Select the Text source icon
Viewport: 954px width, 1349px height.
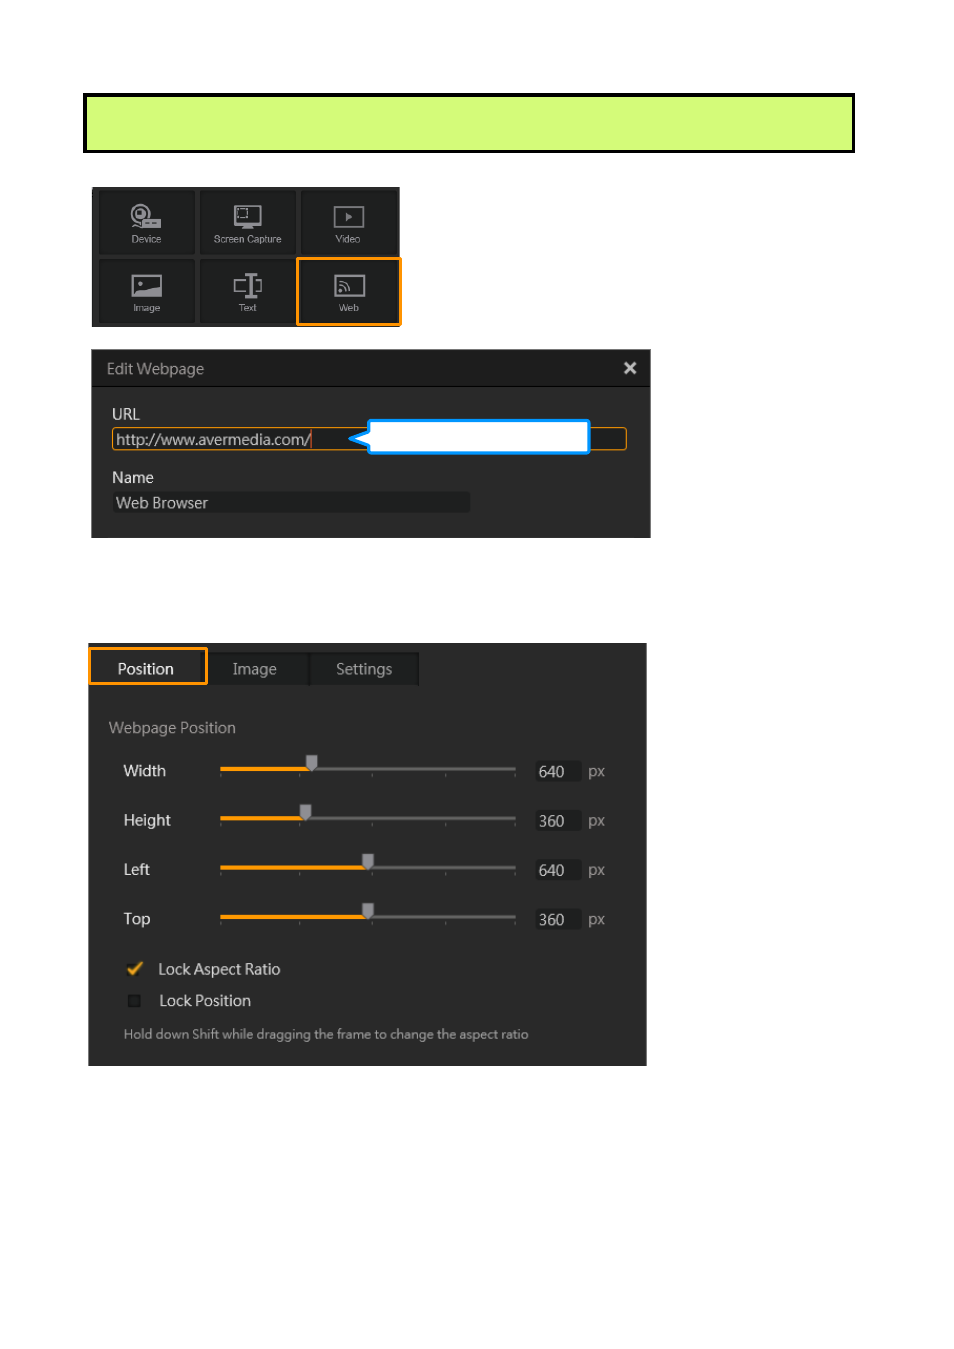point(247,291)
